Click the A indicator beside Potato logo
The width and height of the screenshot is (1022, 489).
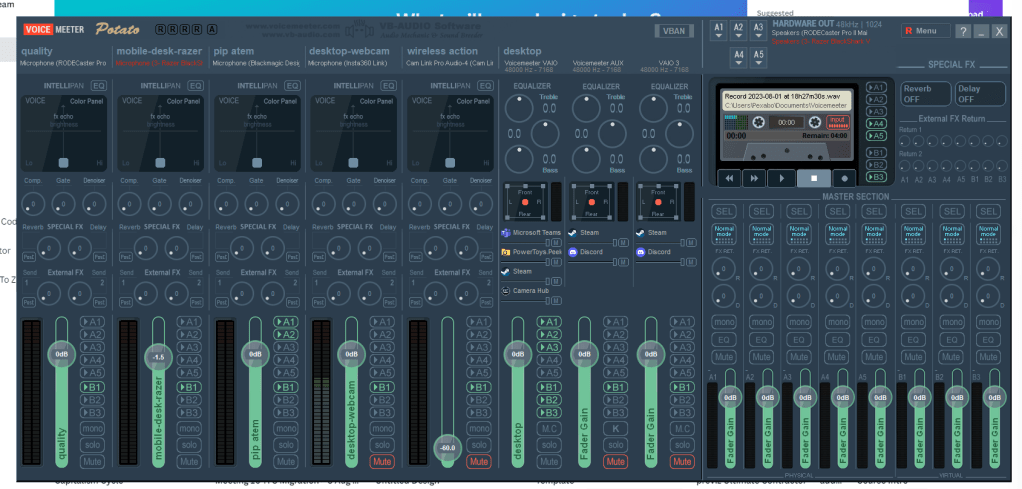click(x=212, y=29)
